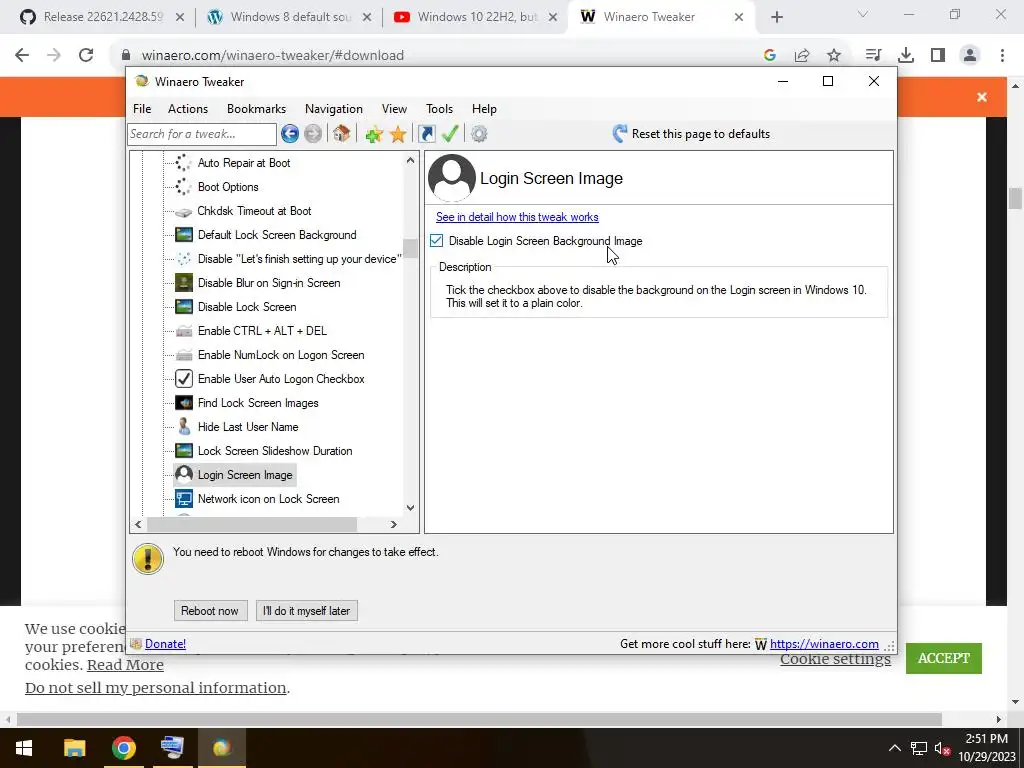Open the Help menu
The height and width of the screenshot is (768, 1024).
point(484,109)
